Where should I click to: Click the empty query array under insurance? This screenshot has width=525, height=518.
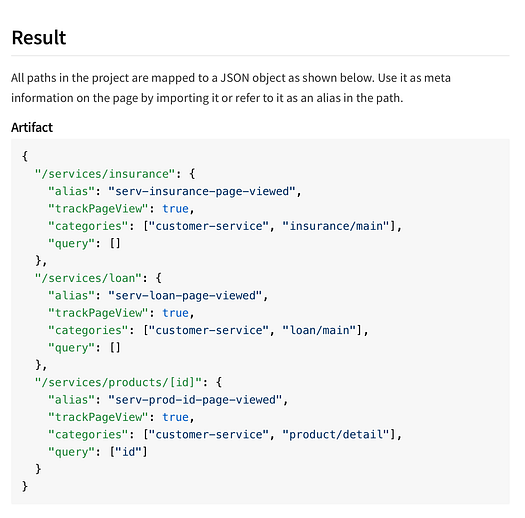115,243
